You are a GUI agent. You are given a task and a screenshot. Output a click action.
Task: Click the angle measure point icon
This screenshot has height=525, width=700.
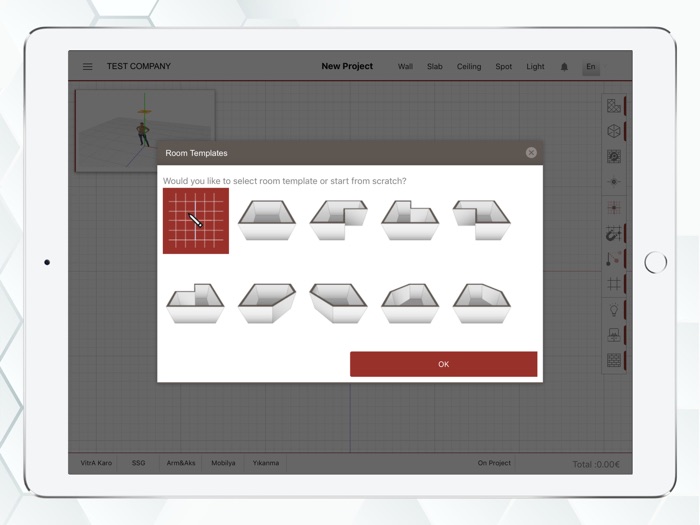(614, 258)
